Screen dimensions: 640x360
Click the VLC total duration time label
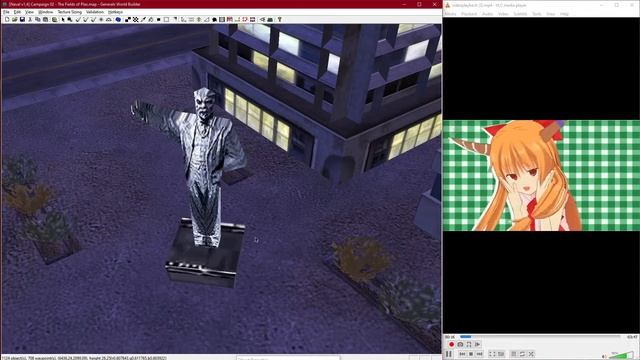click(632, 337)
